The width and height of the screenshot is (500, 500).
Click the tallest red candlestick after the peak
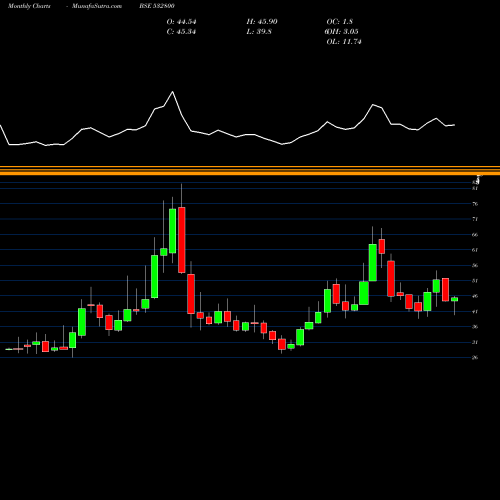(x=182, y=240)
